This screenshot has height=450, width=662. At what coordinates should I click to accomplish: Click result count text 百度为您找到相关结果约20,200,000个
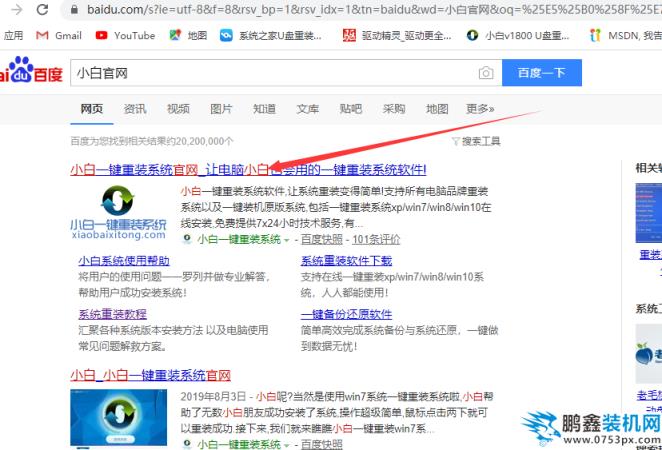pyautogui.click(x=152, y=141)
